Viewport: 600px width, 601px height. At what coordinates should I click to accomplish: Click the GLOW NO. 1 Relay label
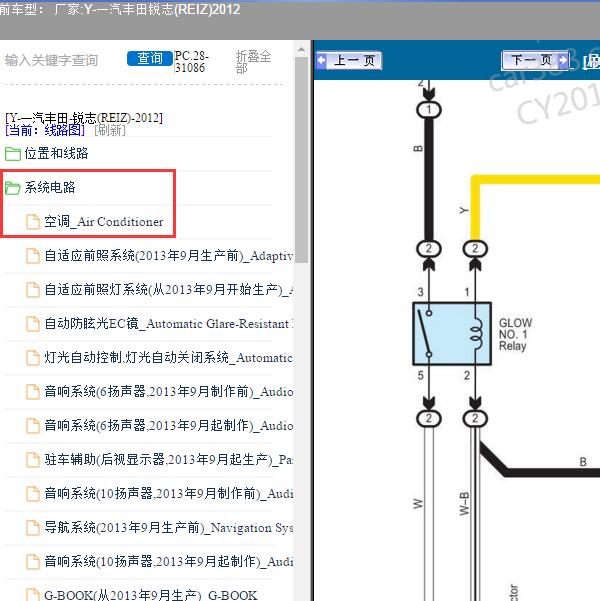[x=515, y=334]
